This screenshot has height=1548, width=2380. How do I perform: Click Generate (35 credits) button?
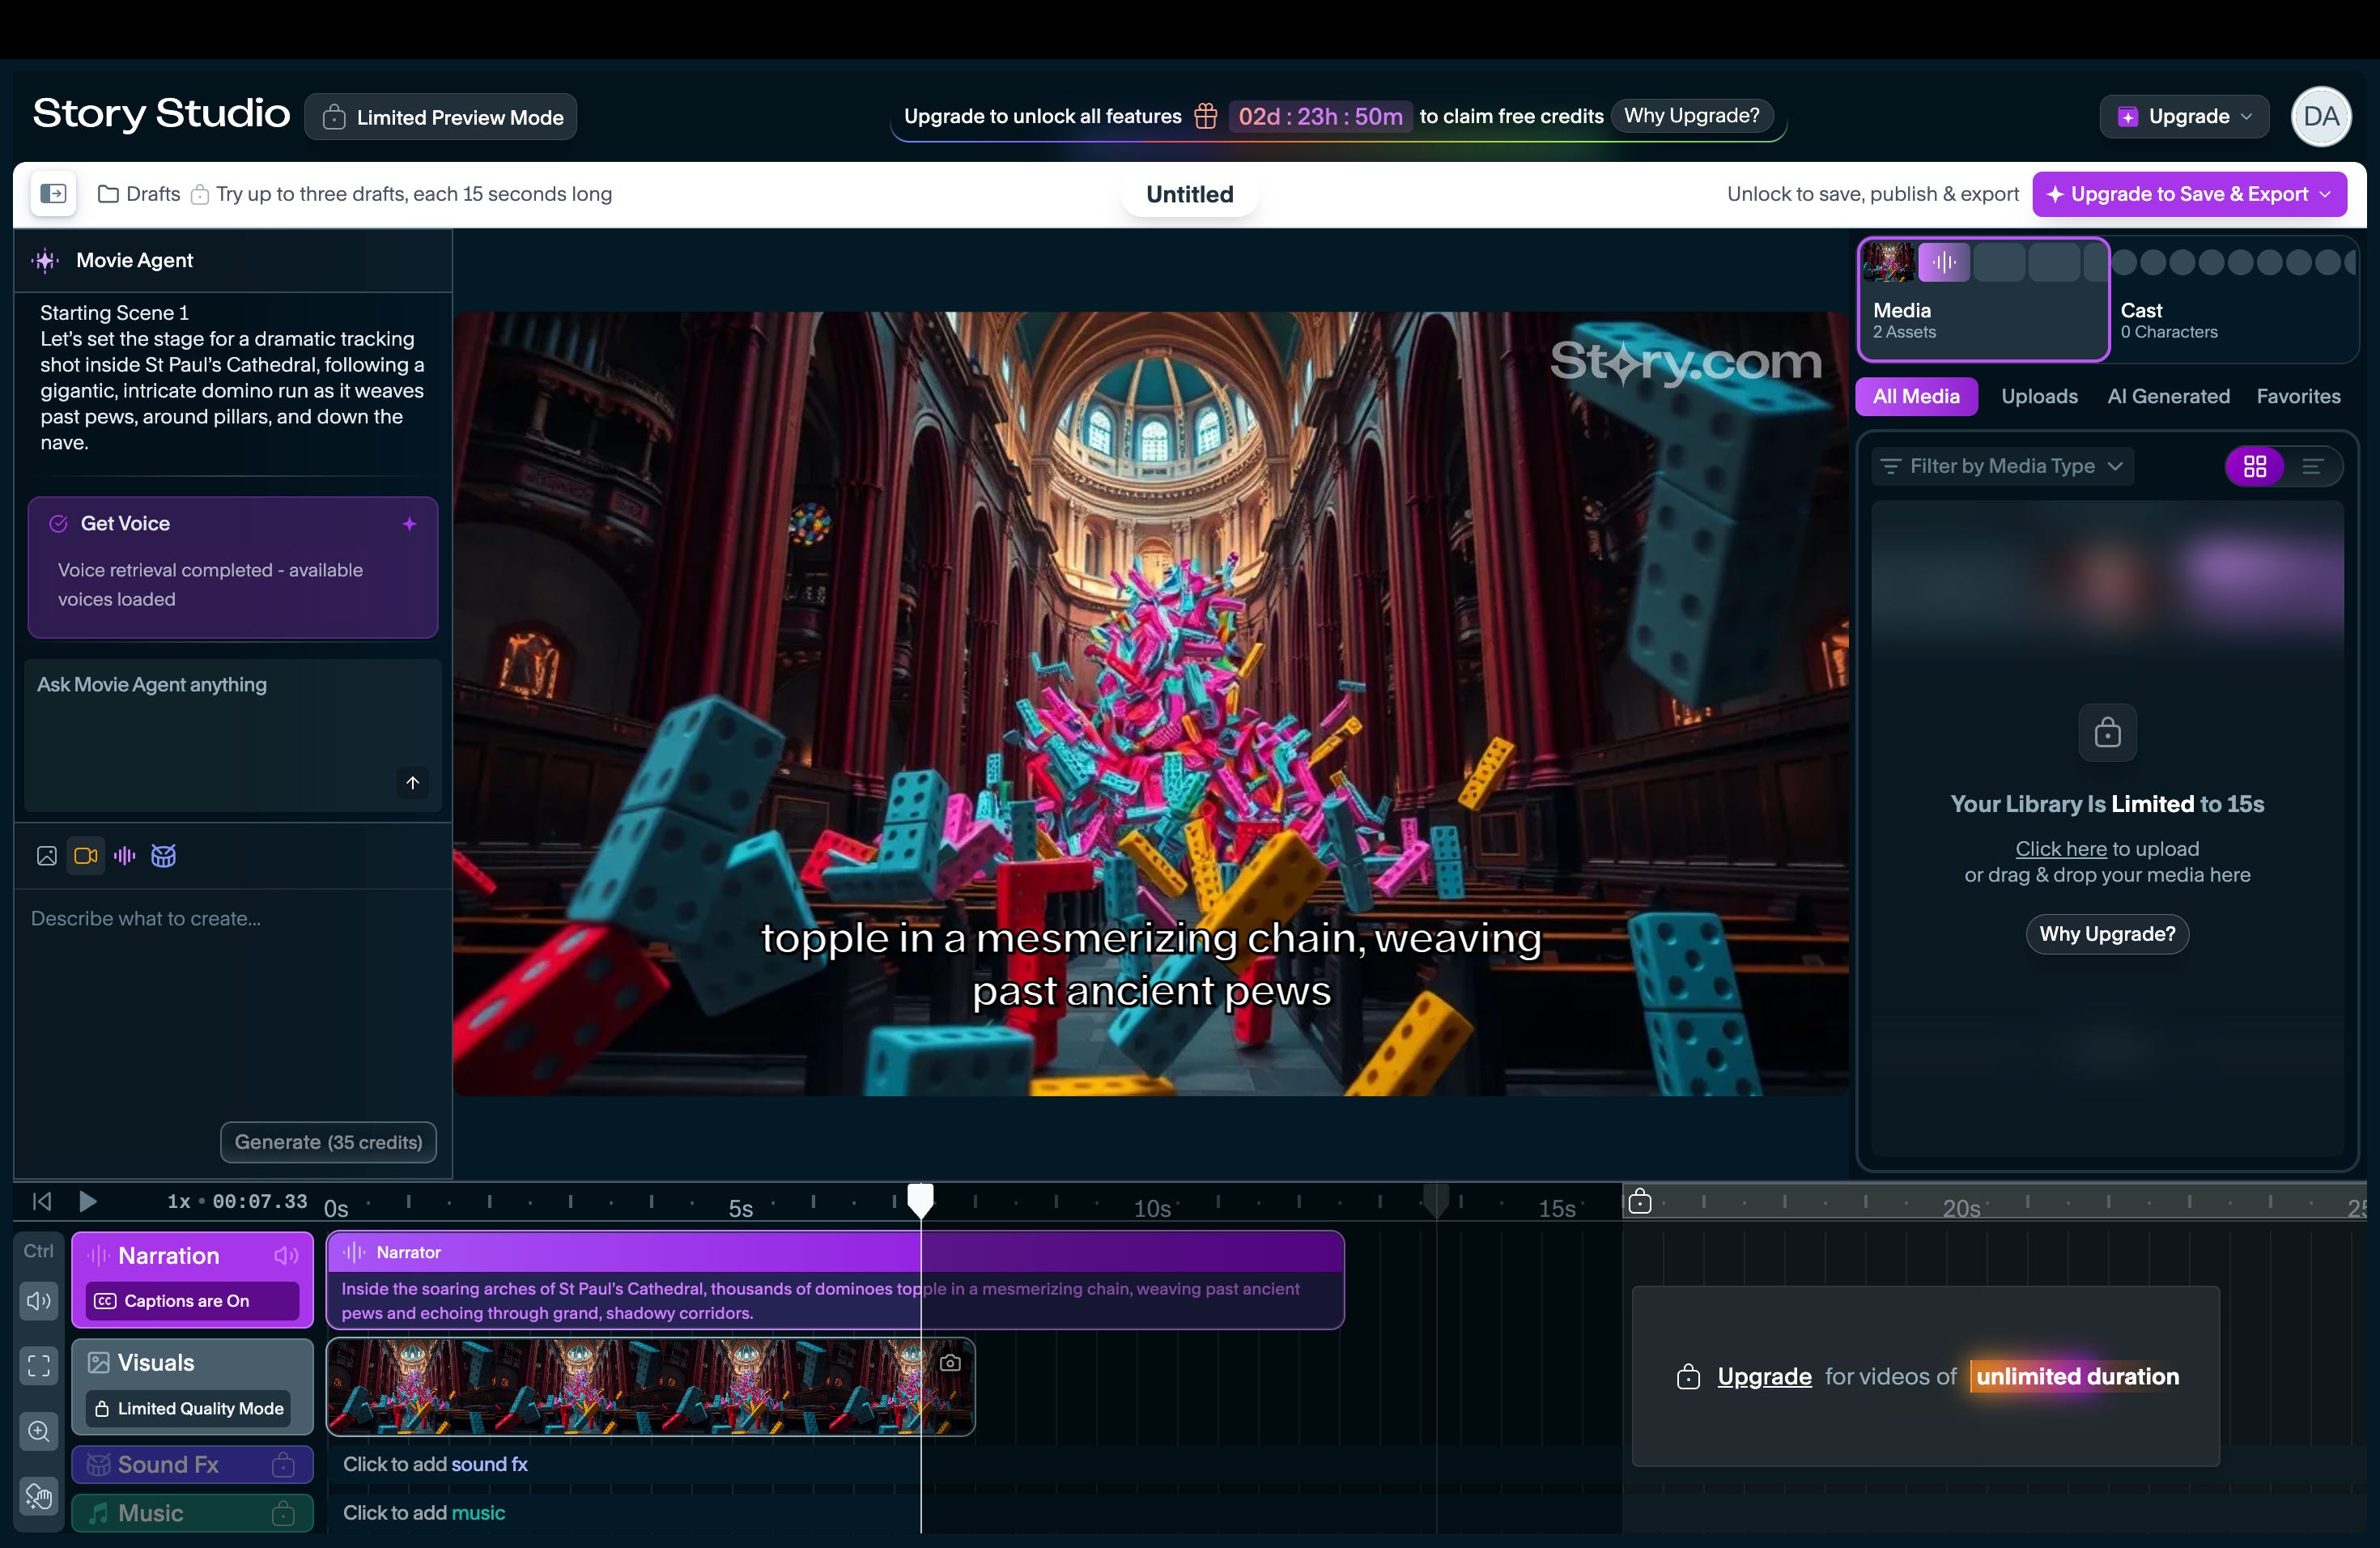point(328,1142)
